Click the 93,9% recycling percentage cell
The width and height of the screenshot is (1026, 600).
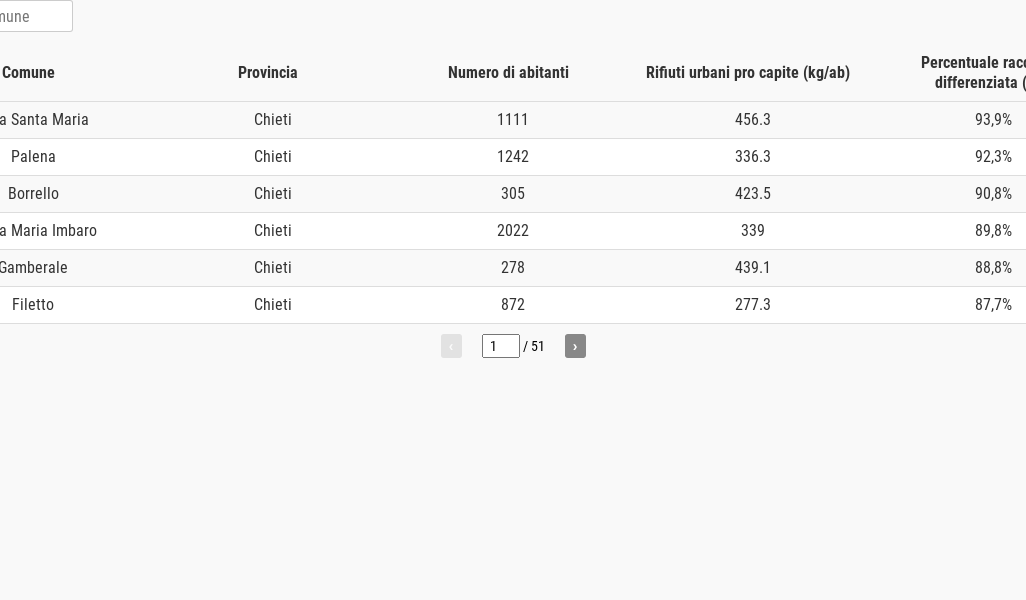tap(993, 120)
